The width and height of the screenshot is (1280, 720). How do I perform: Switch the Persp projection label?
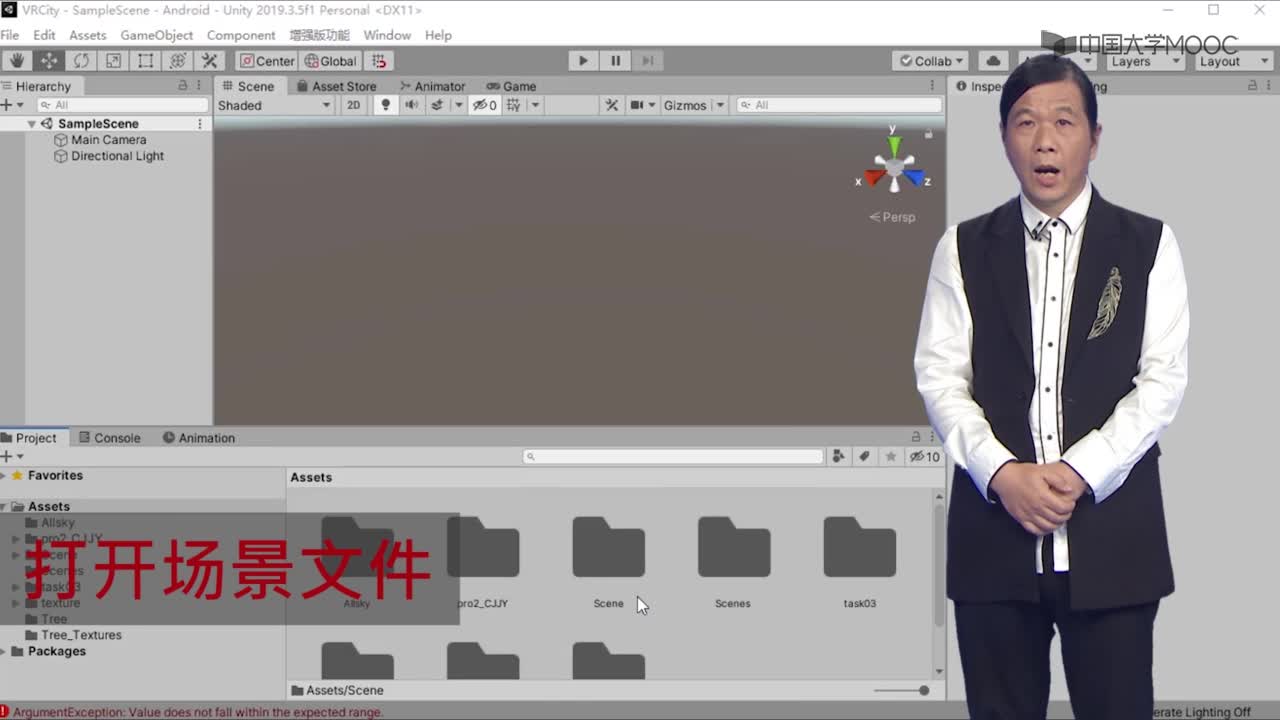click(x=892, y=217)
